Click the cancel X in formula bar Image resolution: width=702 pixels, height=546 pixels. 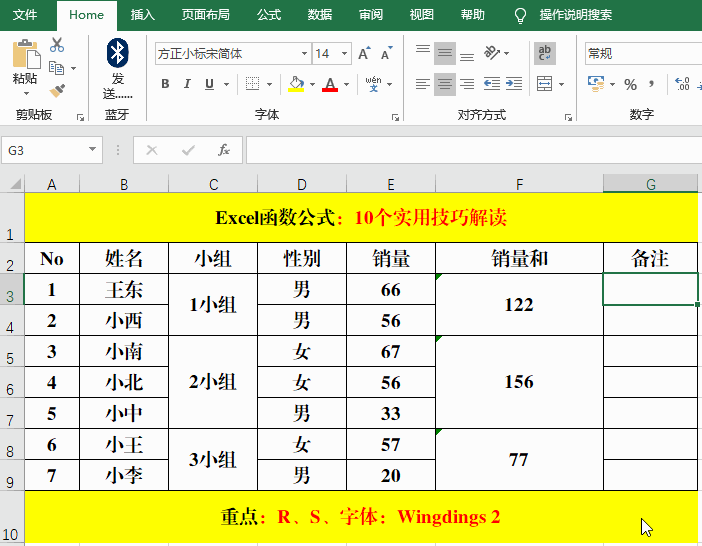pyautogui.click(x=152, y=150)
